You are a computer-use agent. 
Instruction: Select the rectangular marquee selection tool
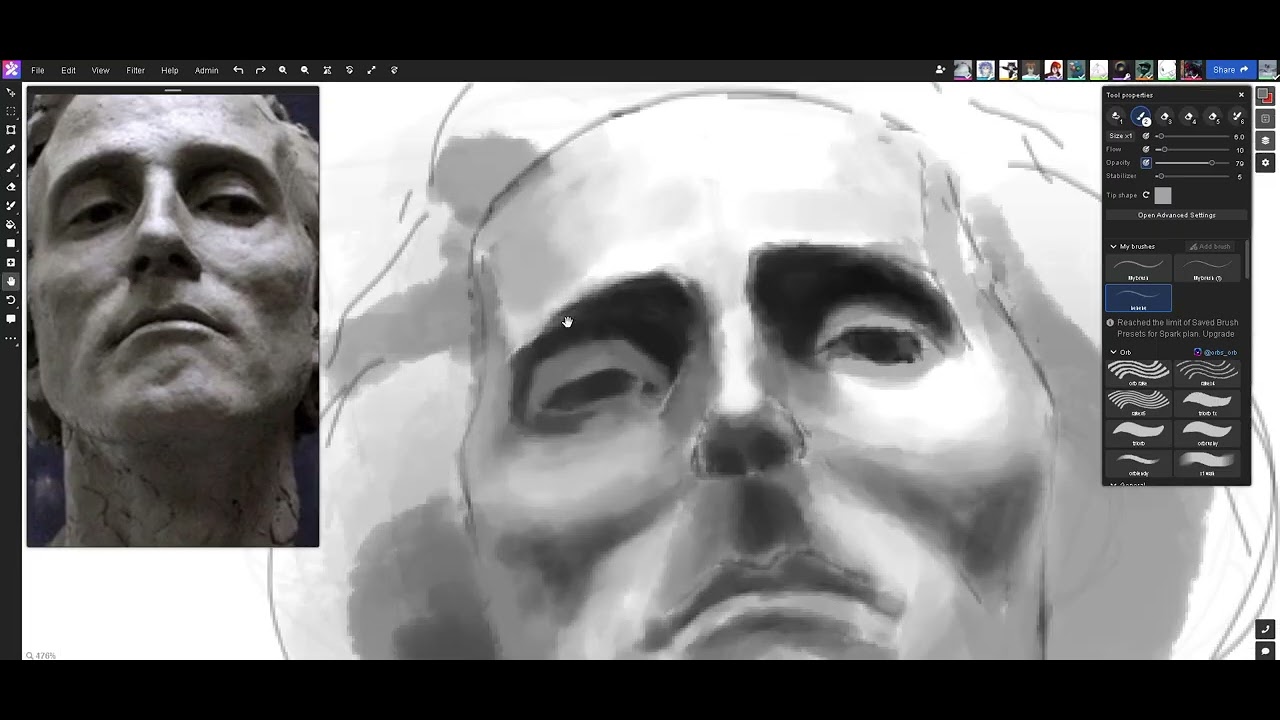(11, 111)
